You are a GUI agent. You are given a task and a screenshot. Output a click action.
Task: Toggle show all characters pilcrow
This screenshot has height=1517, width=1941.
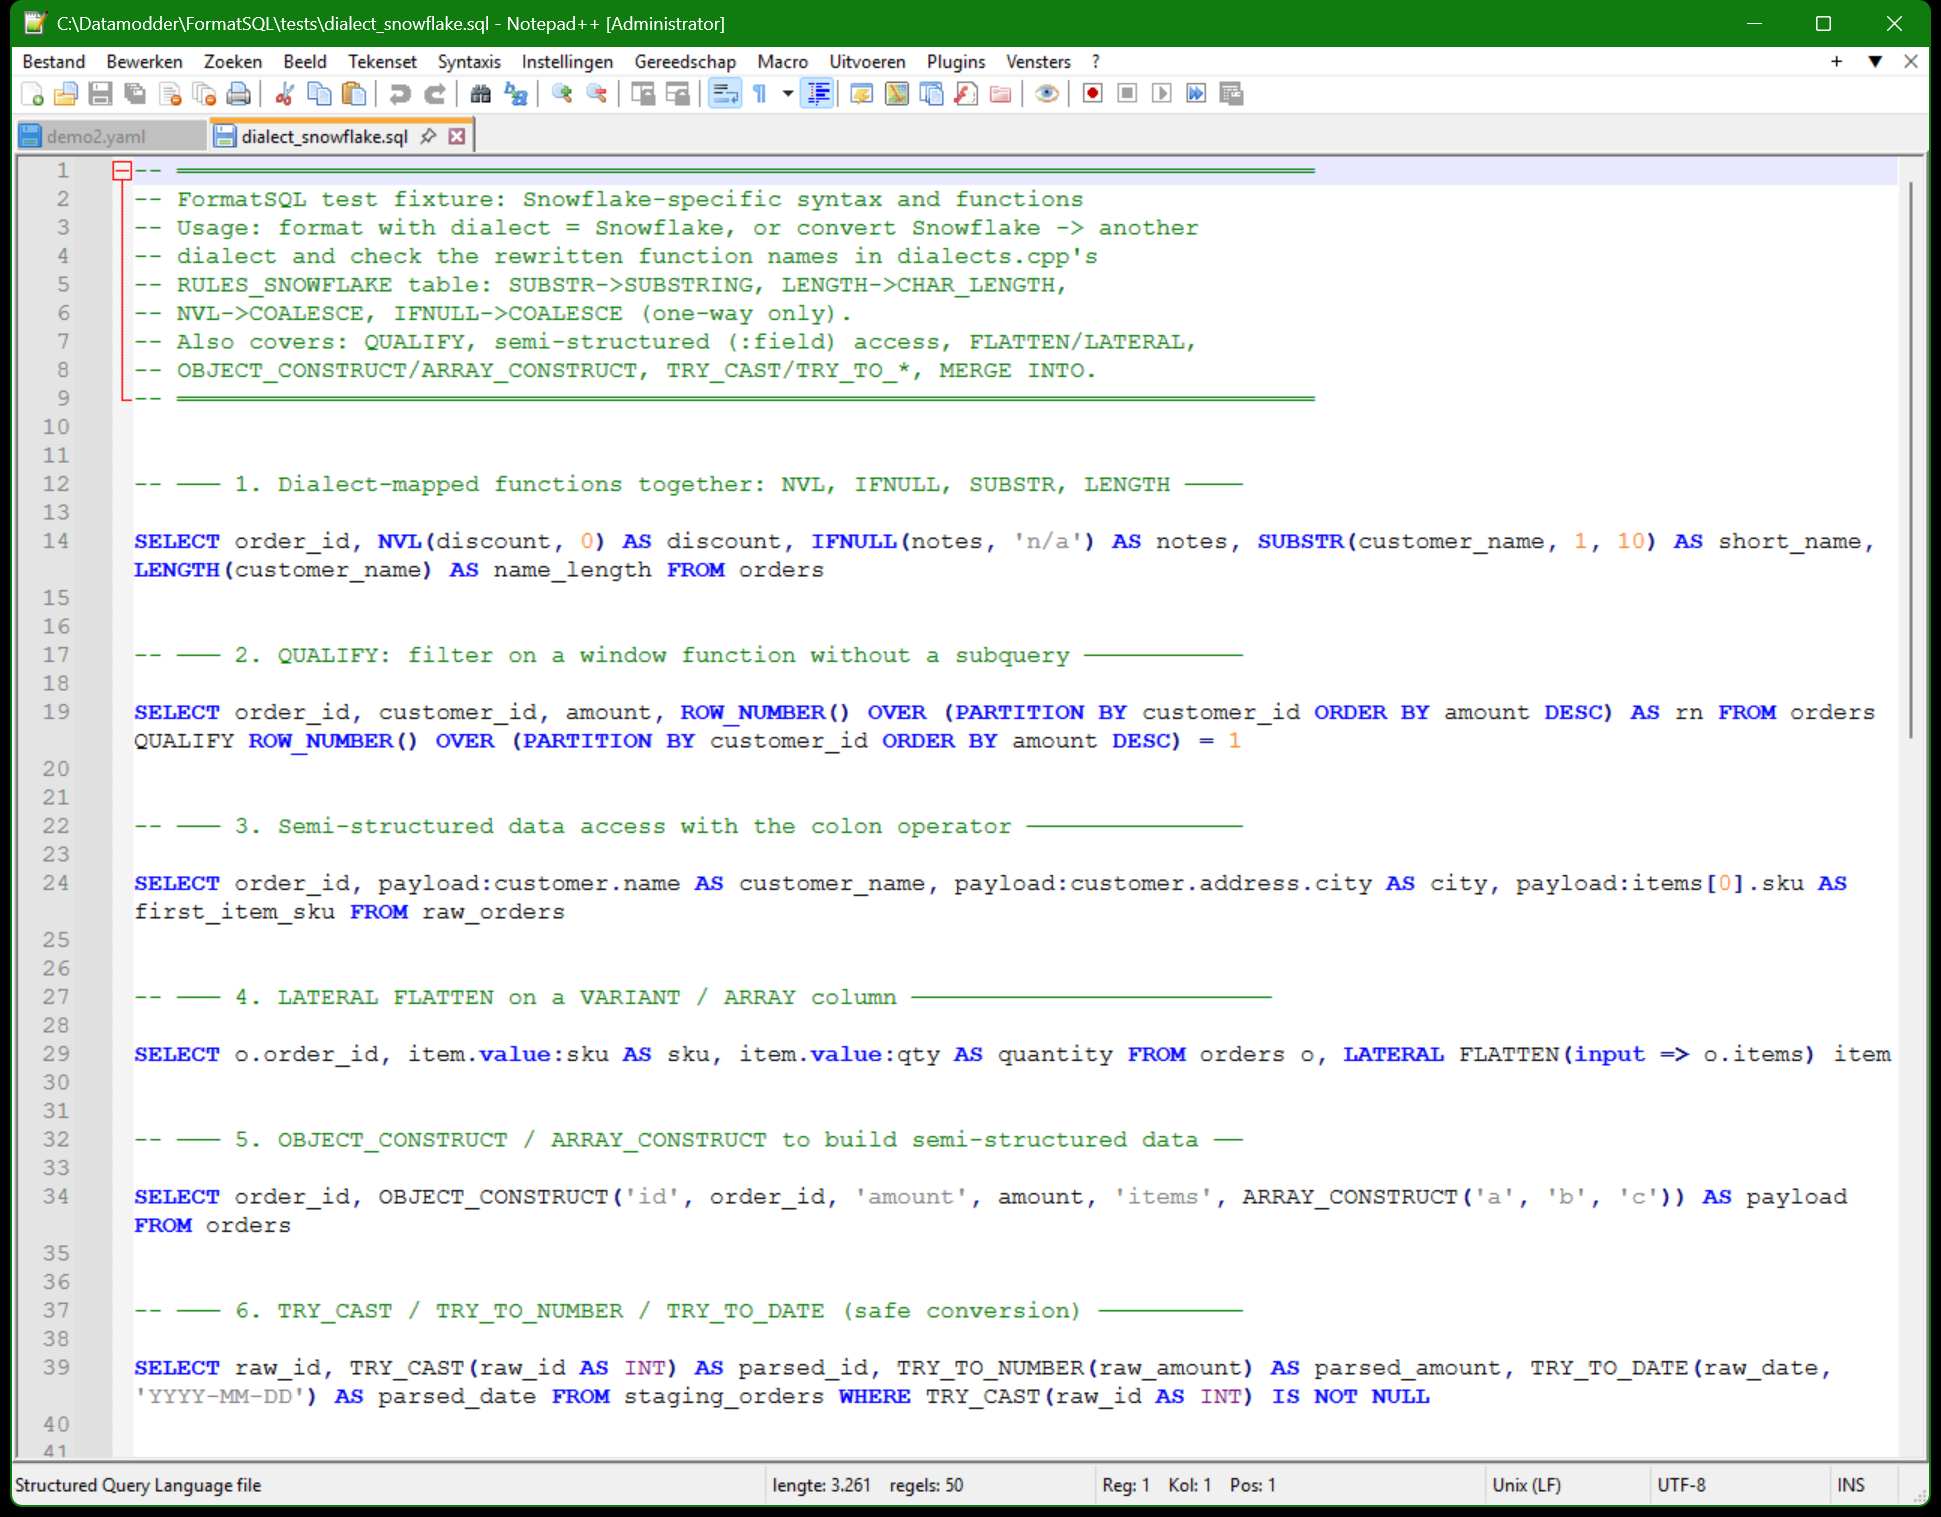(760, 94)
